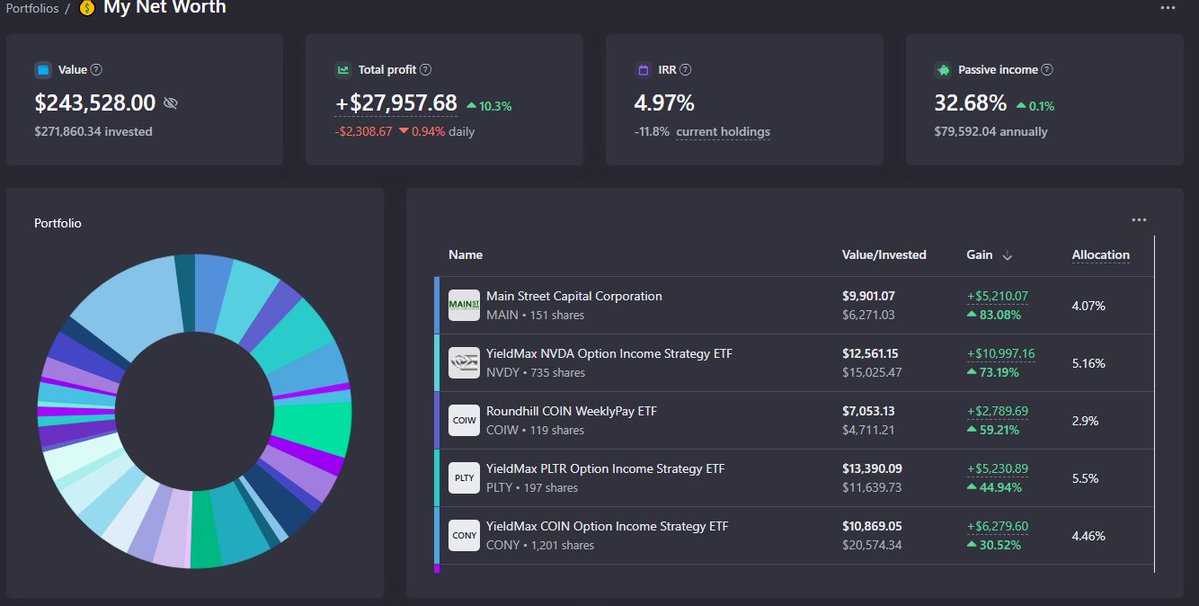Click the PLTY ticker icon
This screenshot has height=606, width=1199.
tap(464, 478)
